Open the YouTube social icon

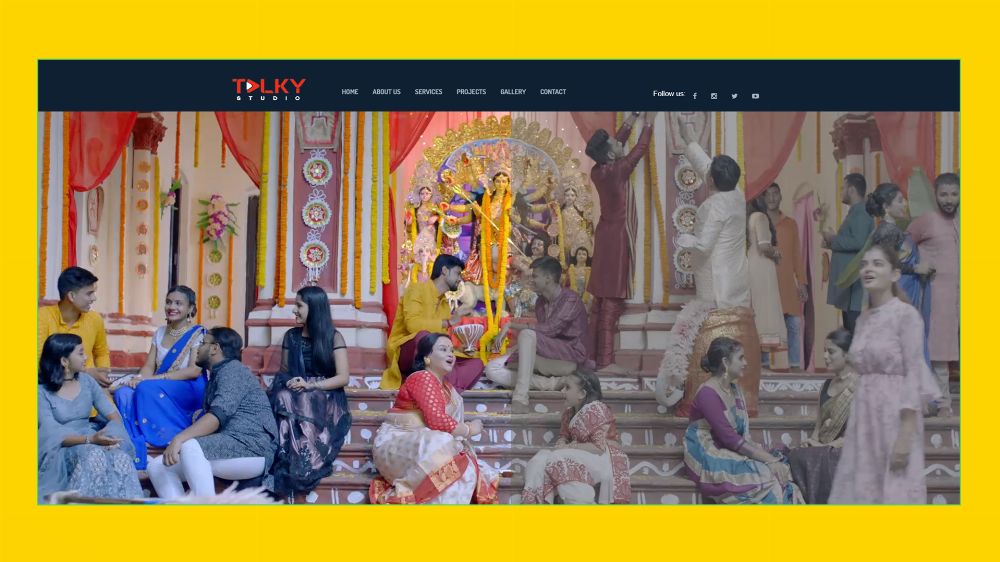point(755,96)
